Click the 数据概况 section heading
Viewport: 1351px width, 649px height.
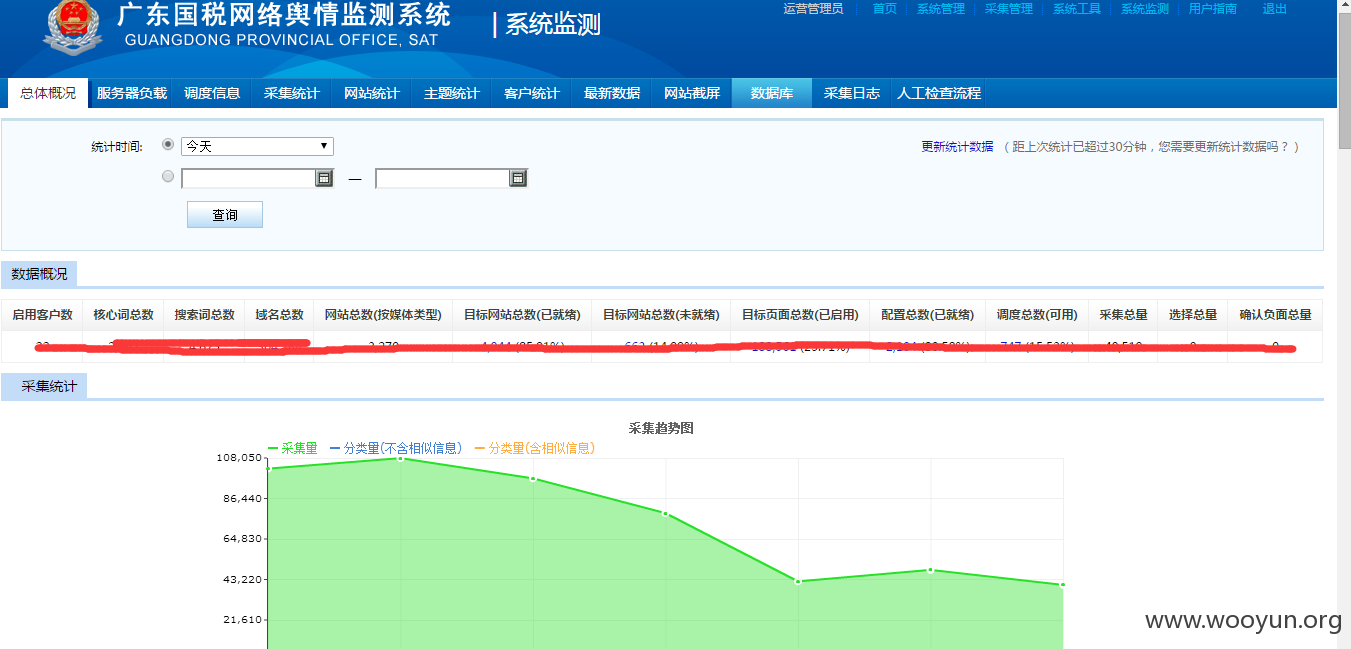(40, 274)
